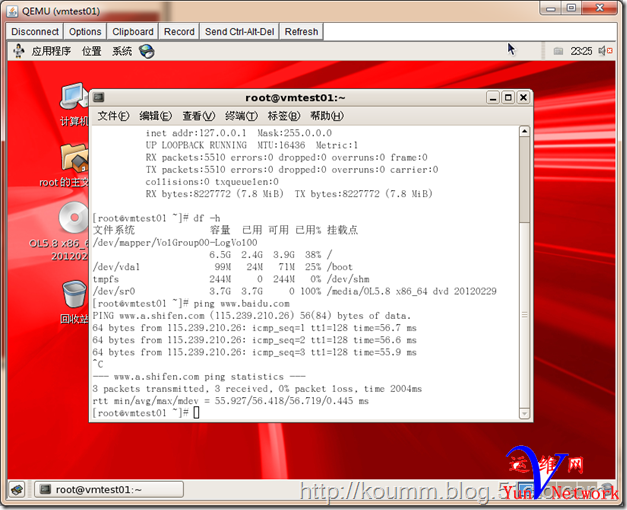Click the terminal window title-bar icon

click(x=99, y=97)
